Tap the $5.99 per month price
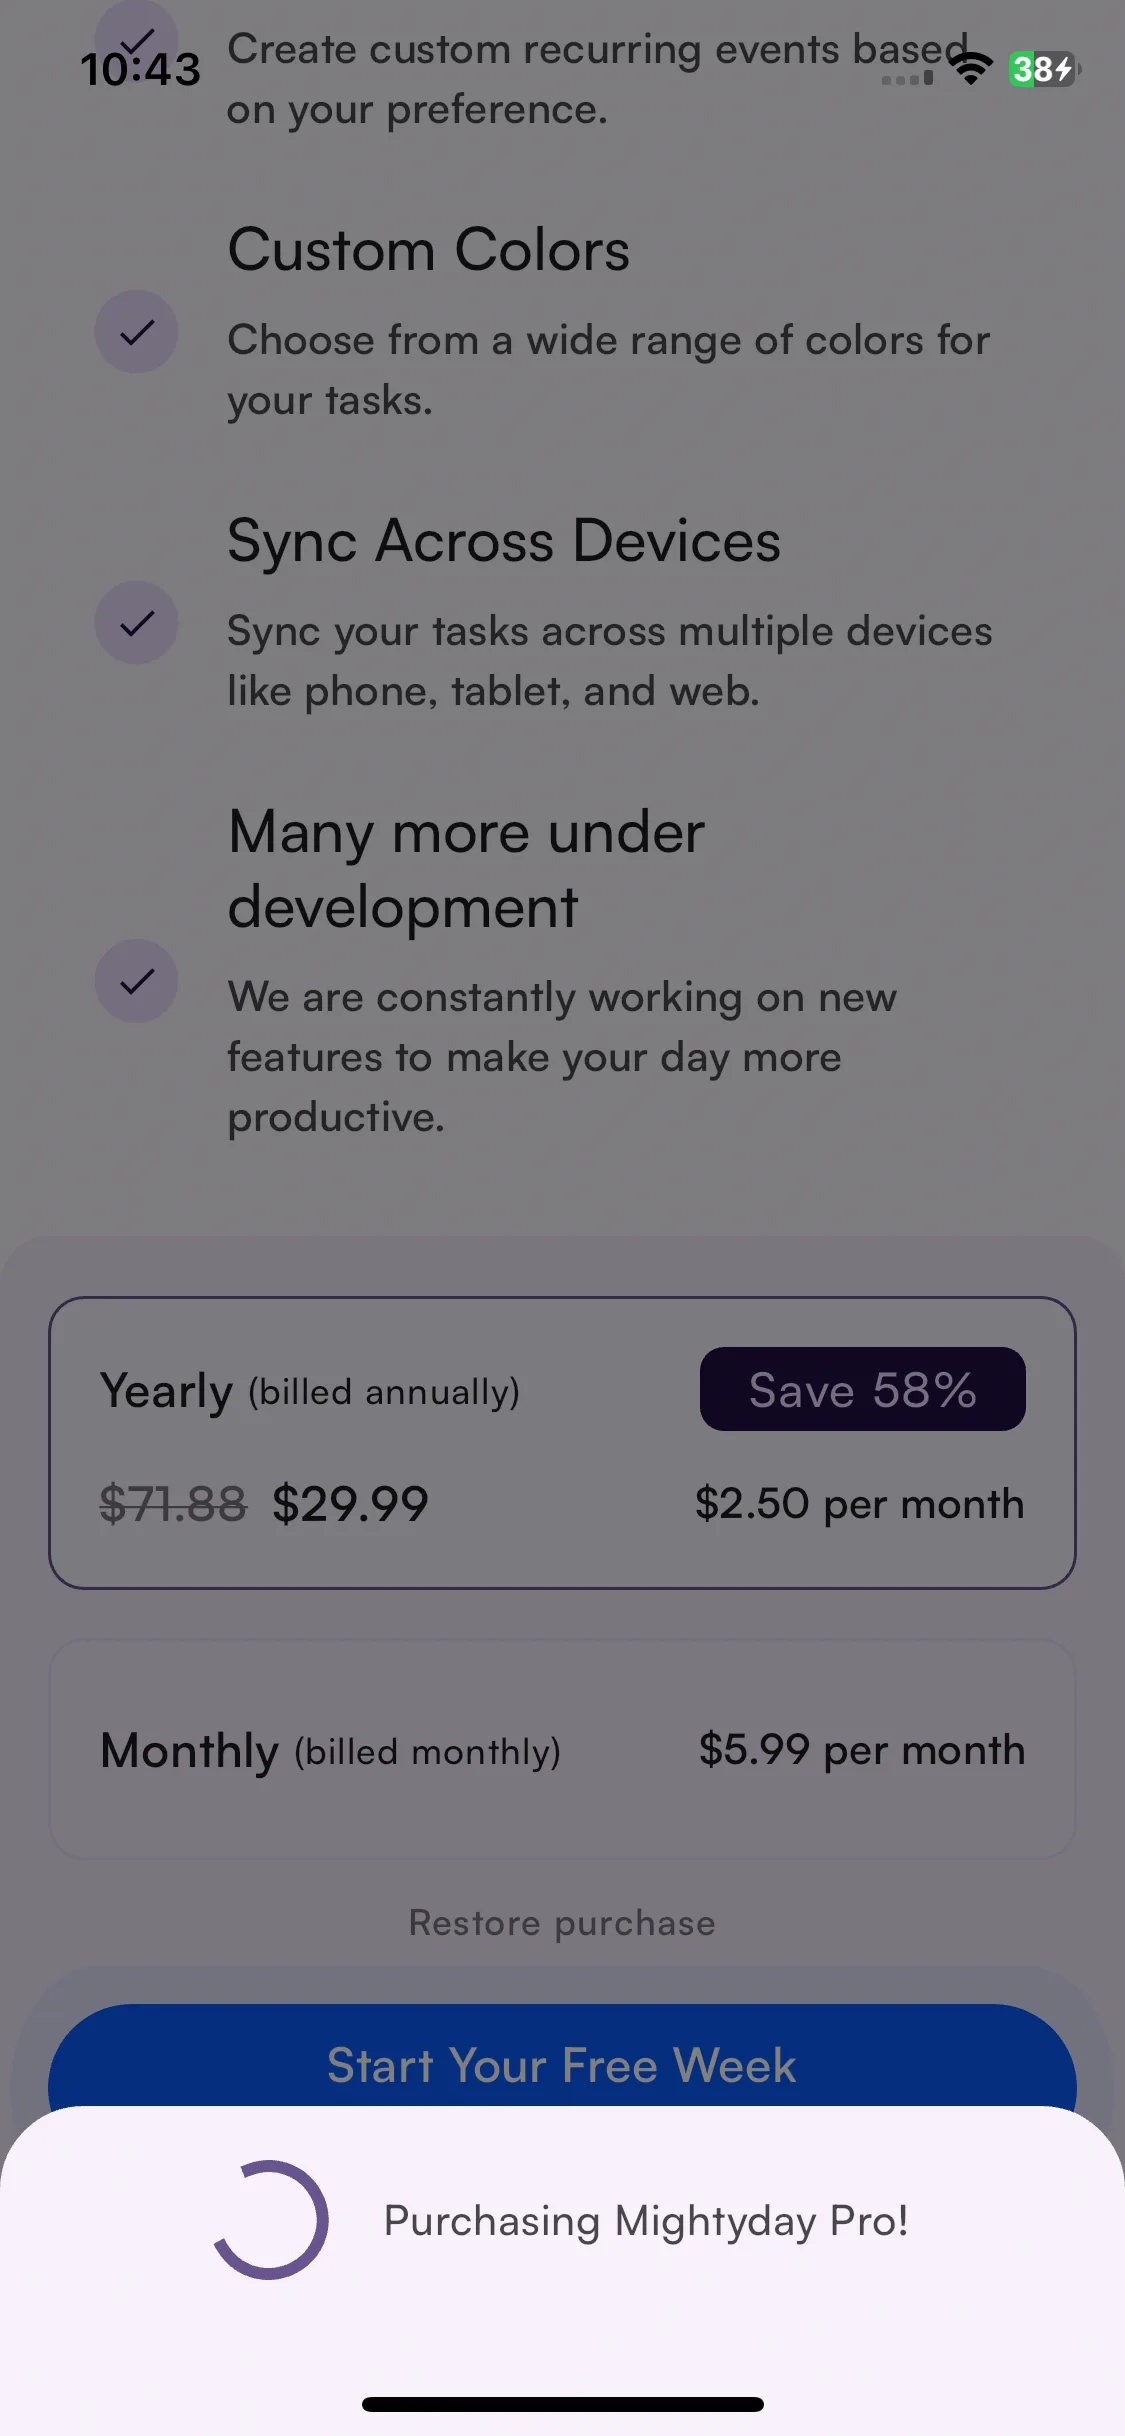 (x=862, y=1750)
